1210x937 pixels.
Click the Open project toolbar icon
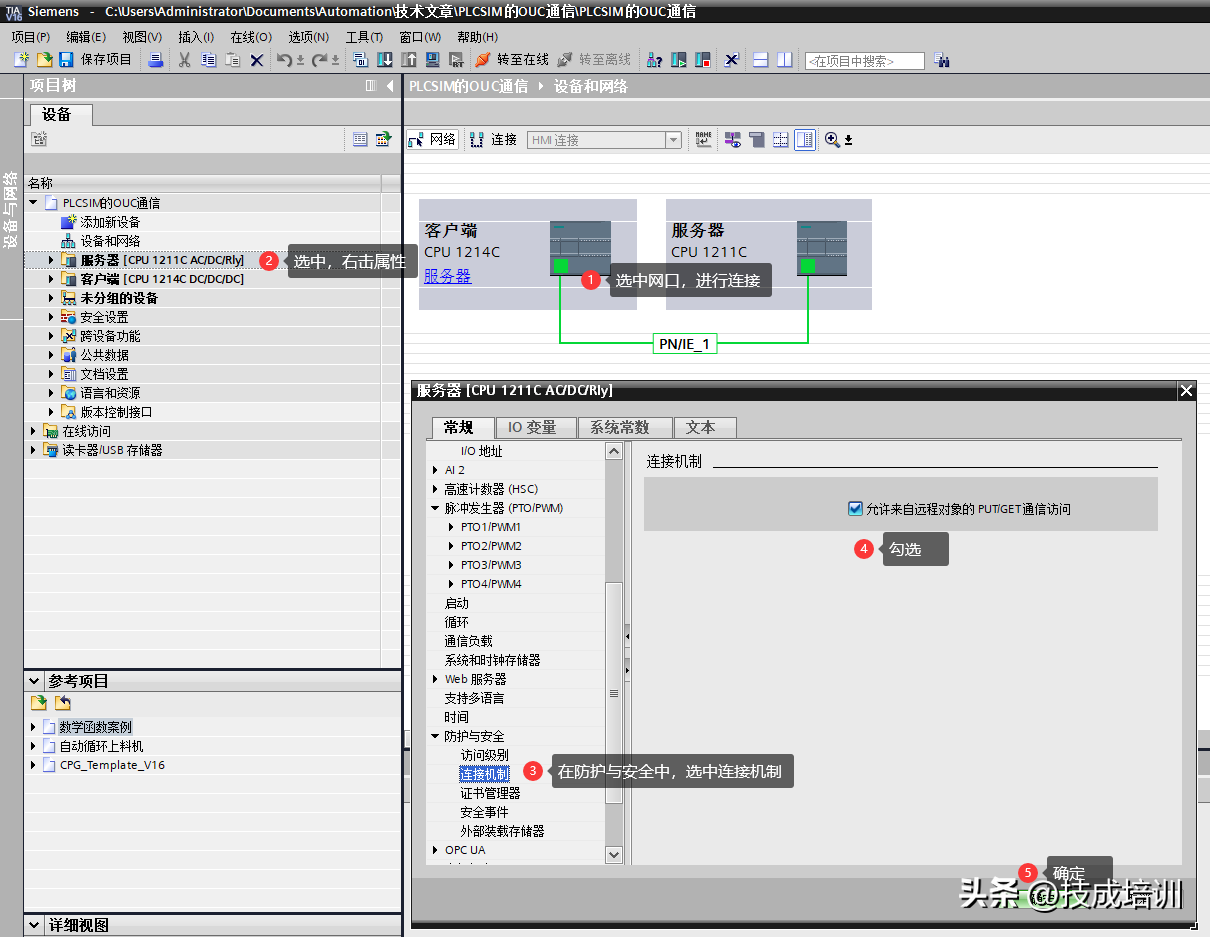tap(44, 60)
